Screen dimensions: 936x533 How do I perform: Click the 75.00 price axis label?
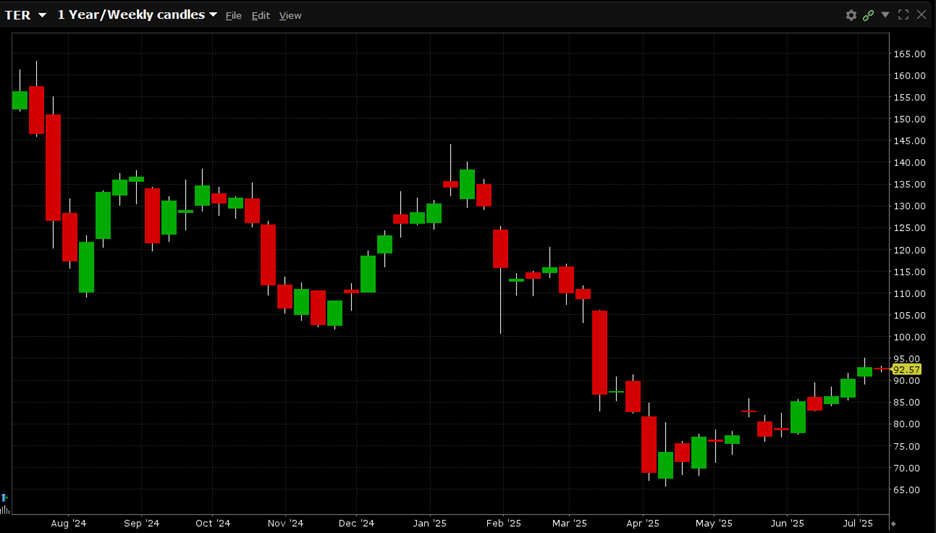click(x=909, y=446)
